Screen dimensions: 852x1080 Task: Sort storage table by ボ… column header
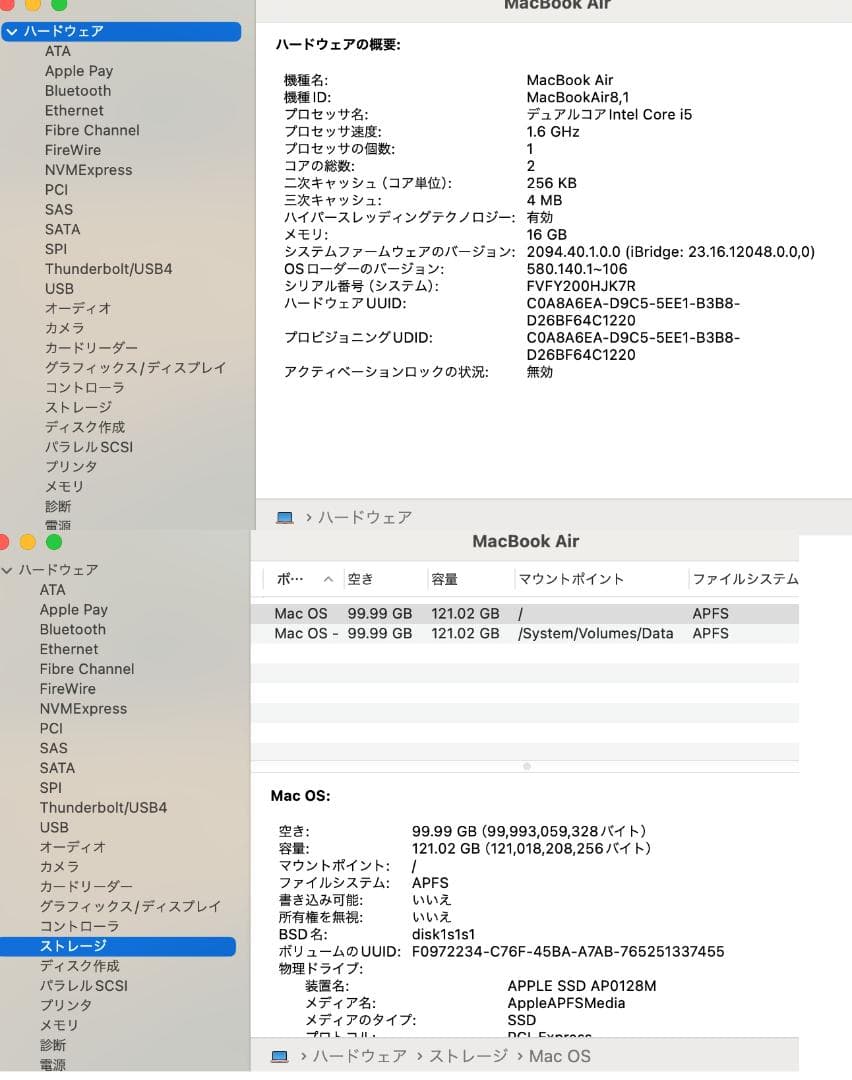tap(304, 580)
